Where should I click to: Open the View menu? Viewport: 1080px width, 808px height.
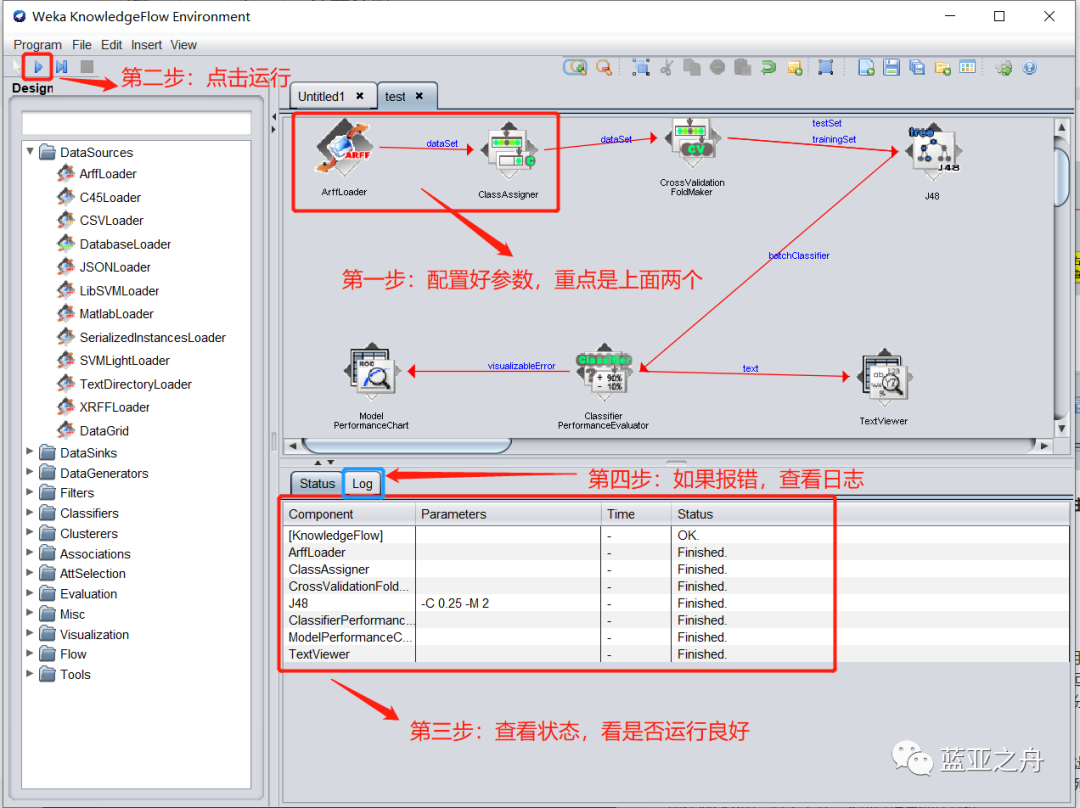click(x=183, y=45)
